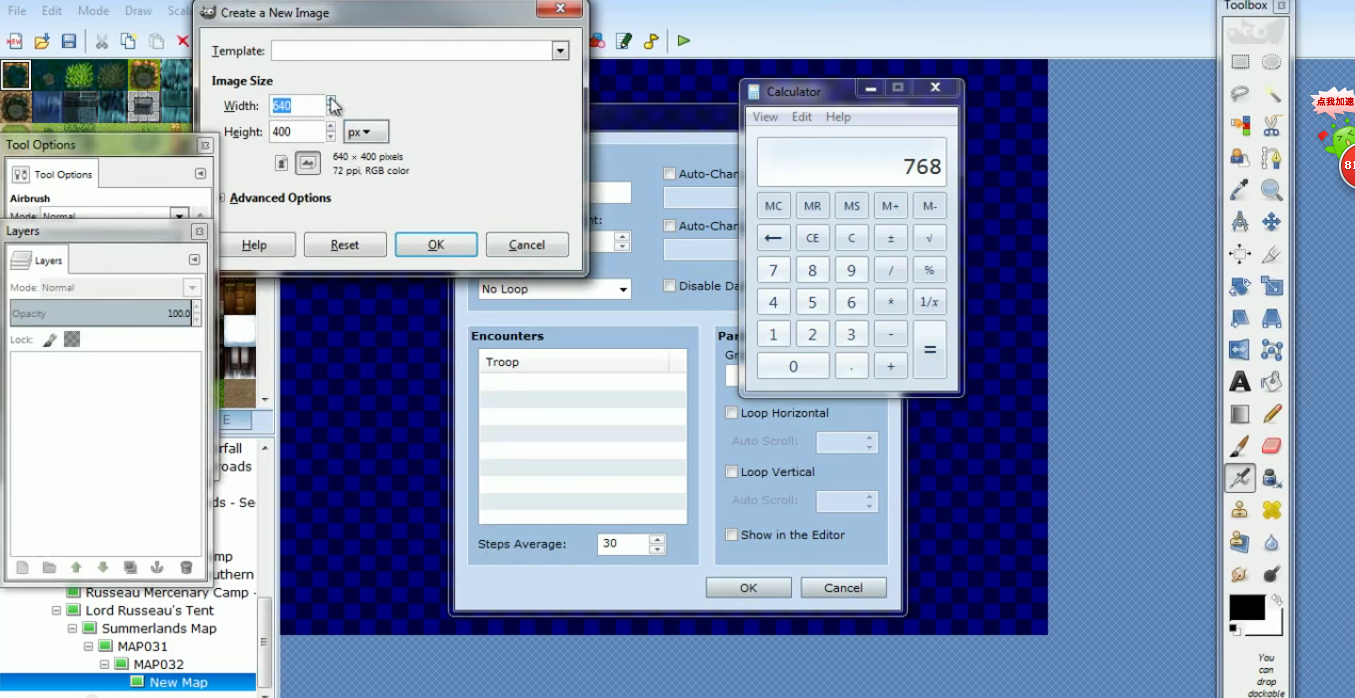Click OK in Create a New Image dialog
Viewport: 1355px width, 698px height.
[436, 245]
